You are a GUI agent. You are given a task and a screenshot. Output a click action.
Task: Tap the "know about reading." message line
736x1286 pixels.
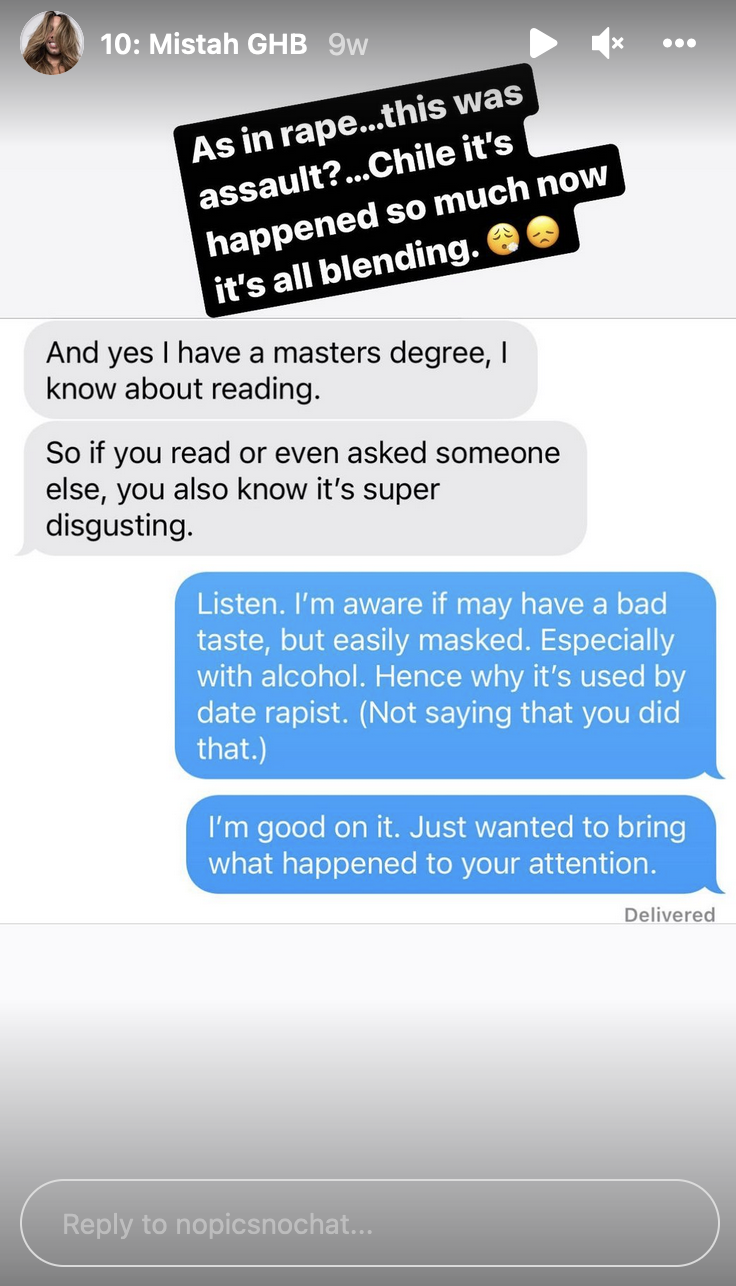(183, 388)
